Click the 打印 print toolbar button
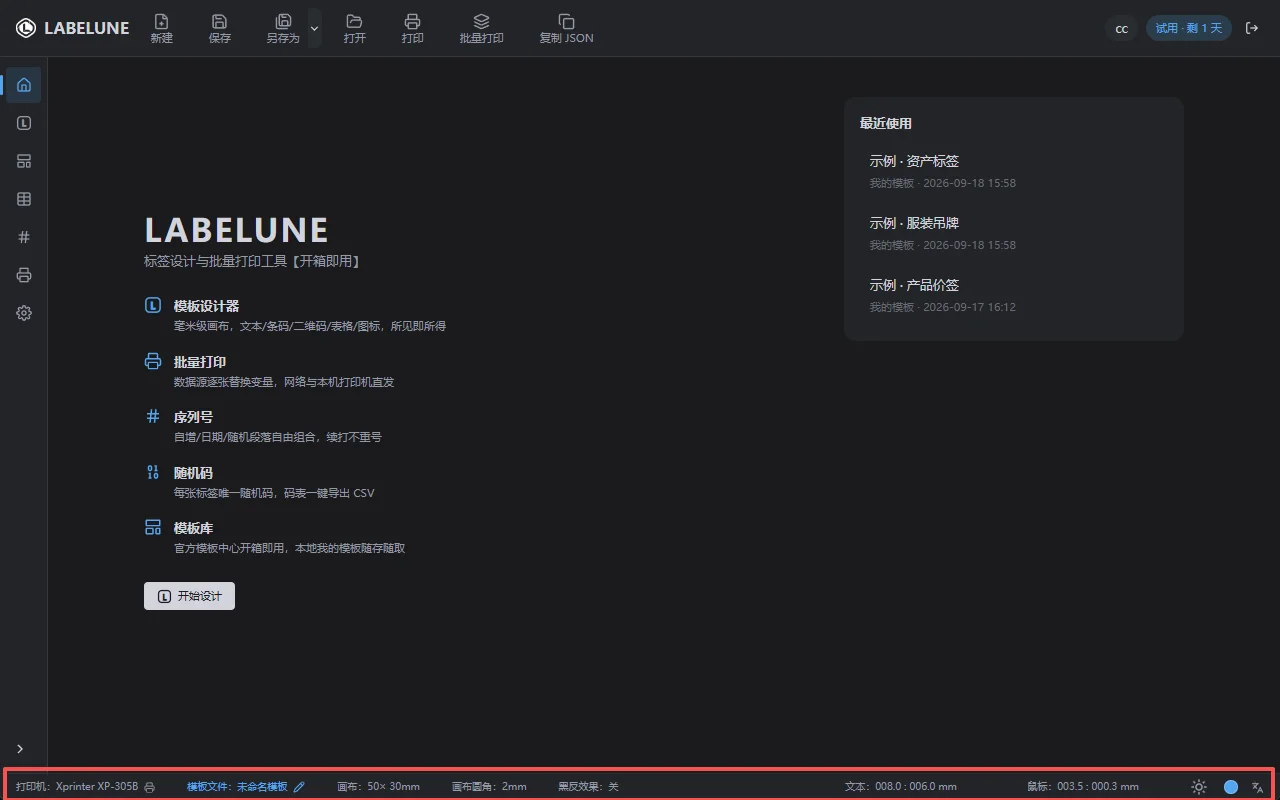This screenshot has height=800, width=1280. 412,28
